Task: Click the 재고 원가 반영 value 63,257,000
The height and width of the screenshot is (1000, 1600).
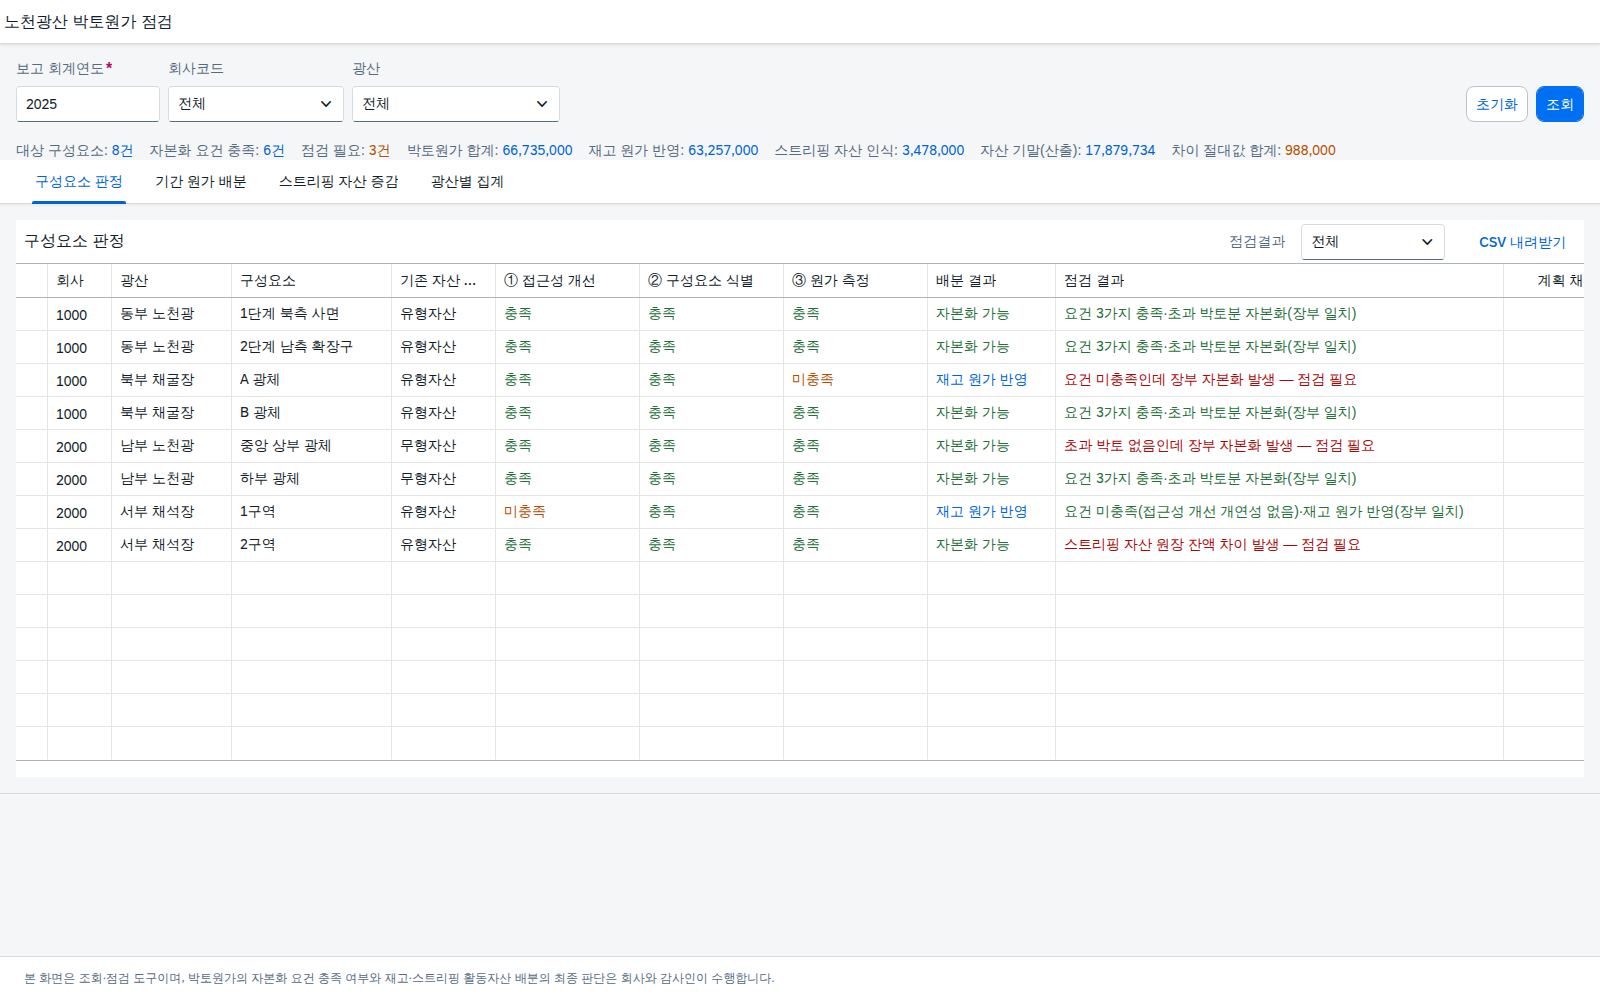Action: (x=723, y=151)
